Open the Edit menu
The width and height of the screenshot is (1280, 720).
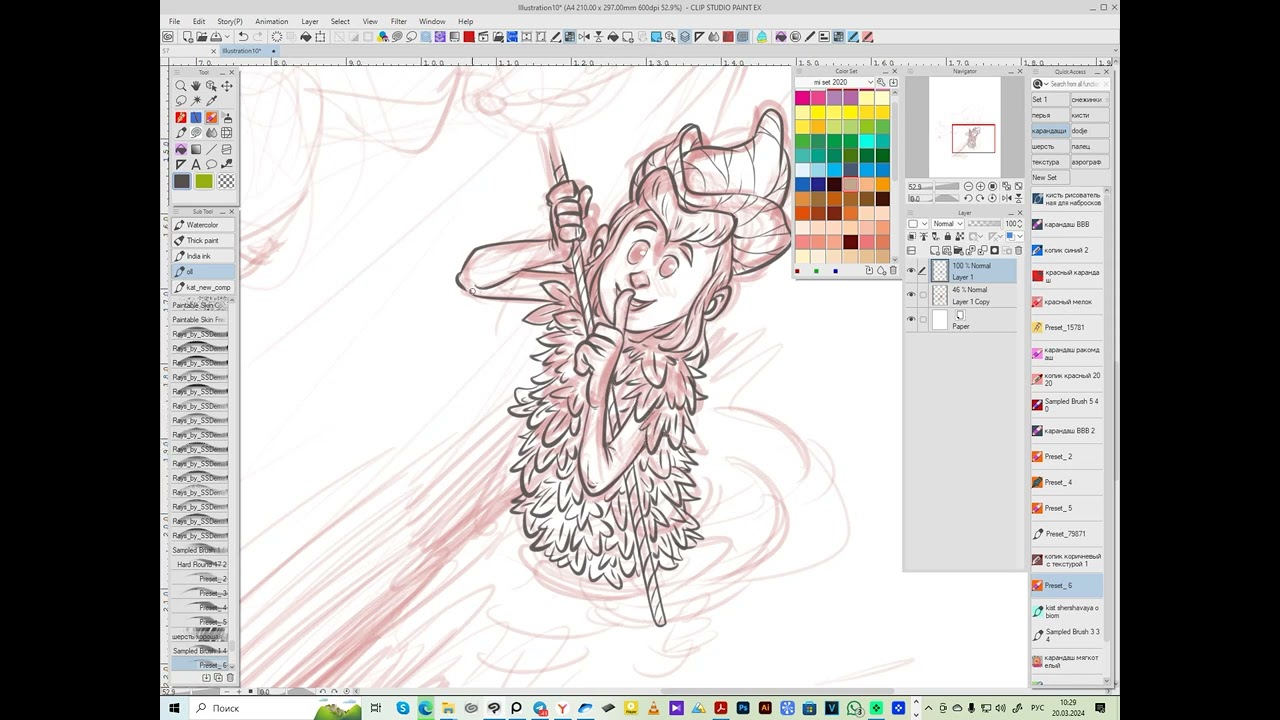coord(199,21)
